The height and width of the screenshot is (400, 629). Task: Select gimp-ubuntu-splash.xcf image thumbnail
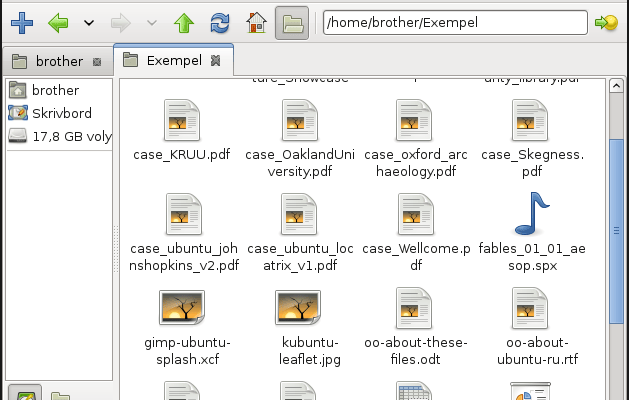pyautogui.click(x=182, y=308)
